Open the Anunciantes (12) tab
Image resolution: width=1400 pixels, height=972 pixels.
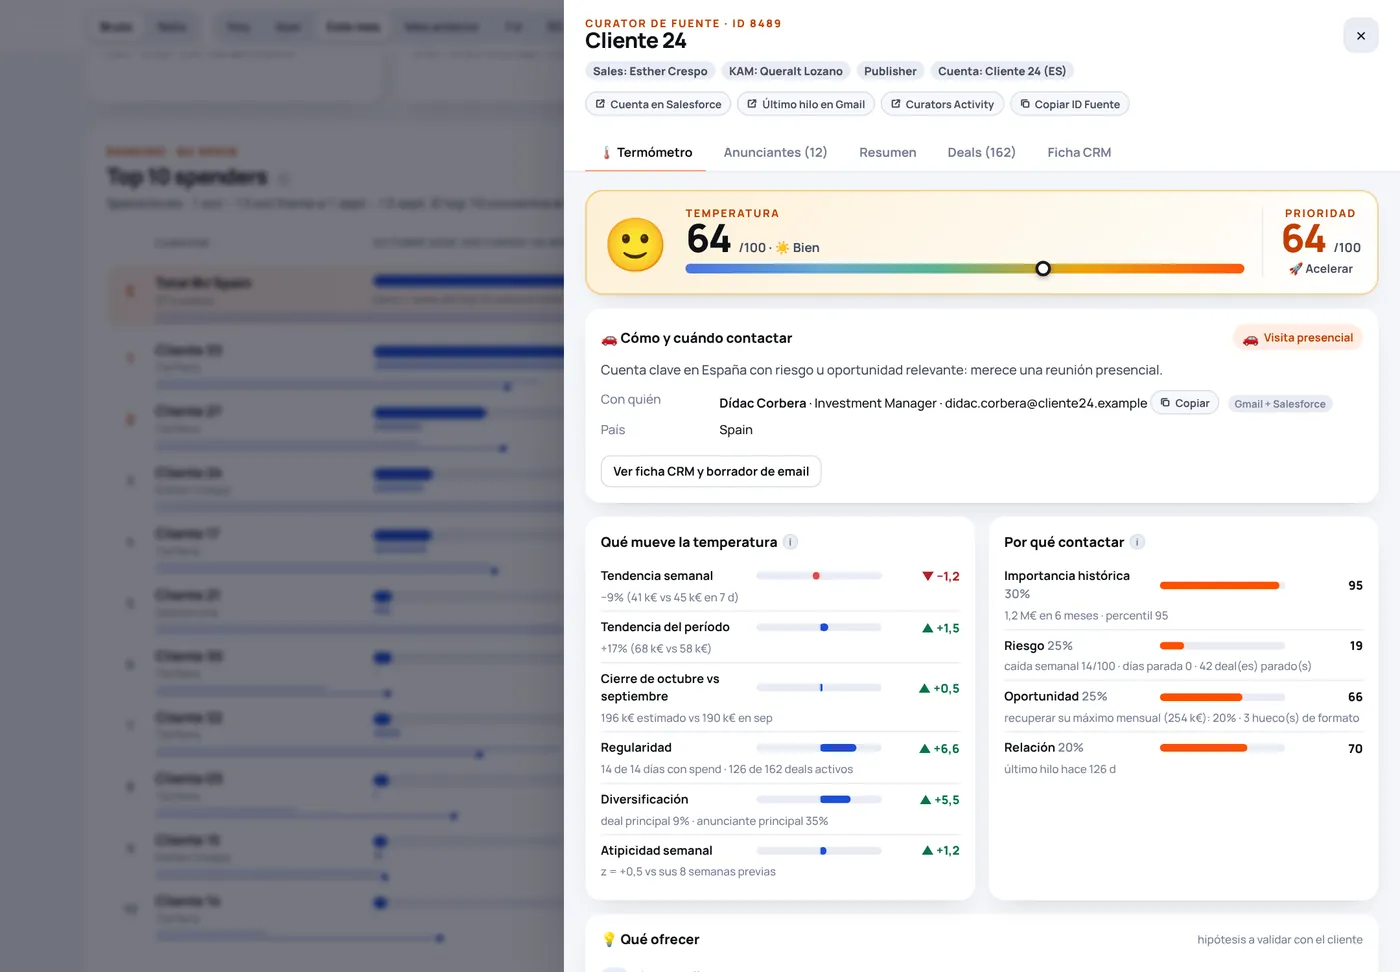pyautogui.click(x=775, y=152)
